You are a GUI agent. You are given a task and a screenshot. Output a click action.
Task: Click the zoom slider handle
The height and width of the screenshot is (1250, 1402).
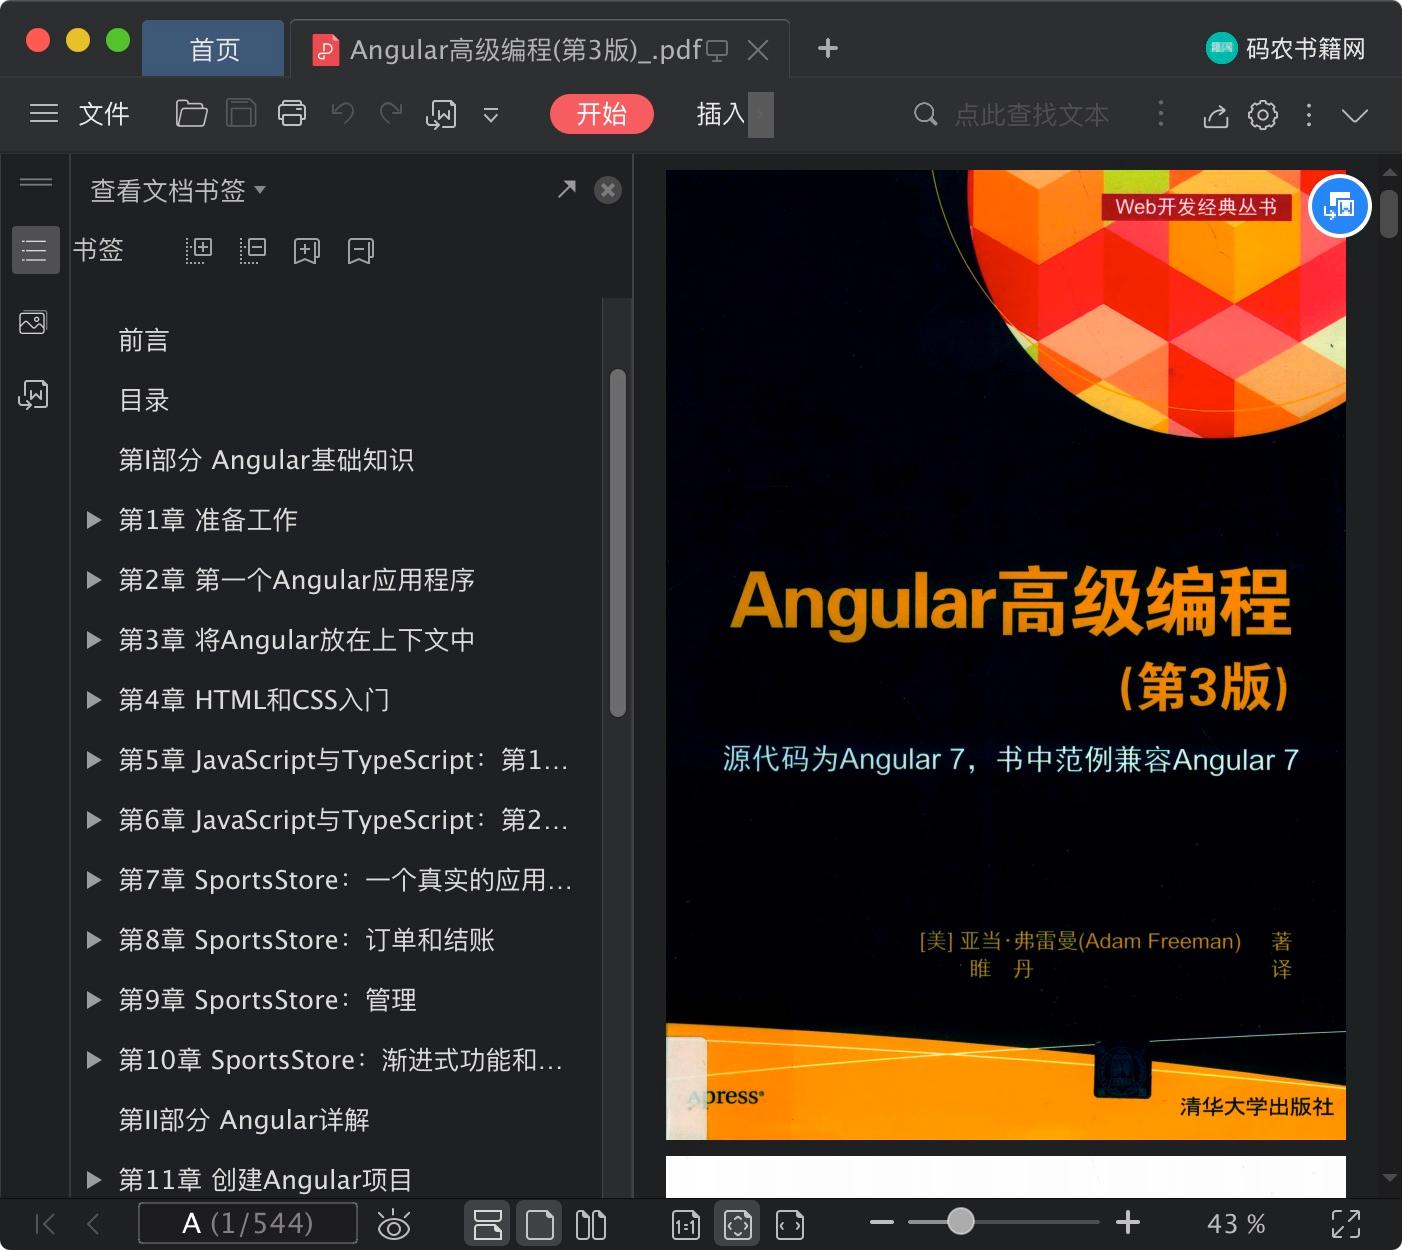(960, 1221)
